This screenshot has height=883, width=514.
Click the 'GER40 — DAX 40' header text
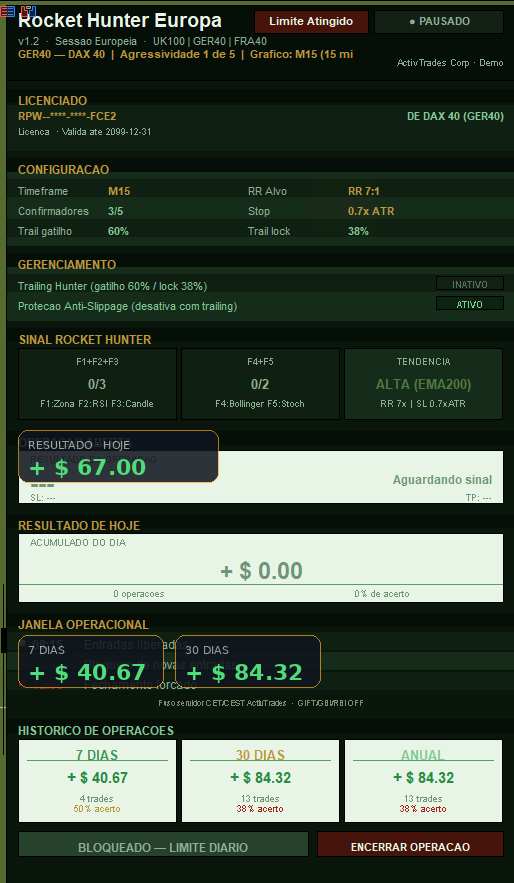(61, 55)
